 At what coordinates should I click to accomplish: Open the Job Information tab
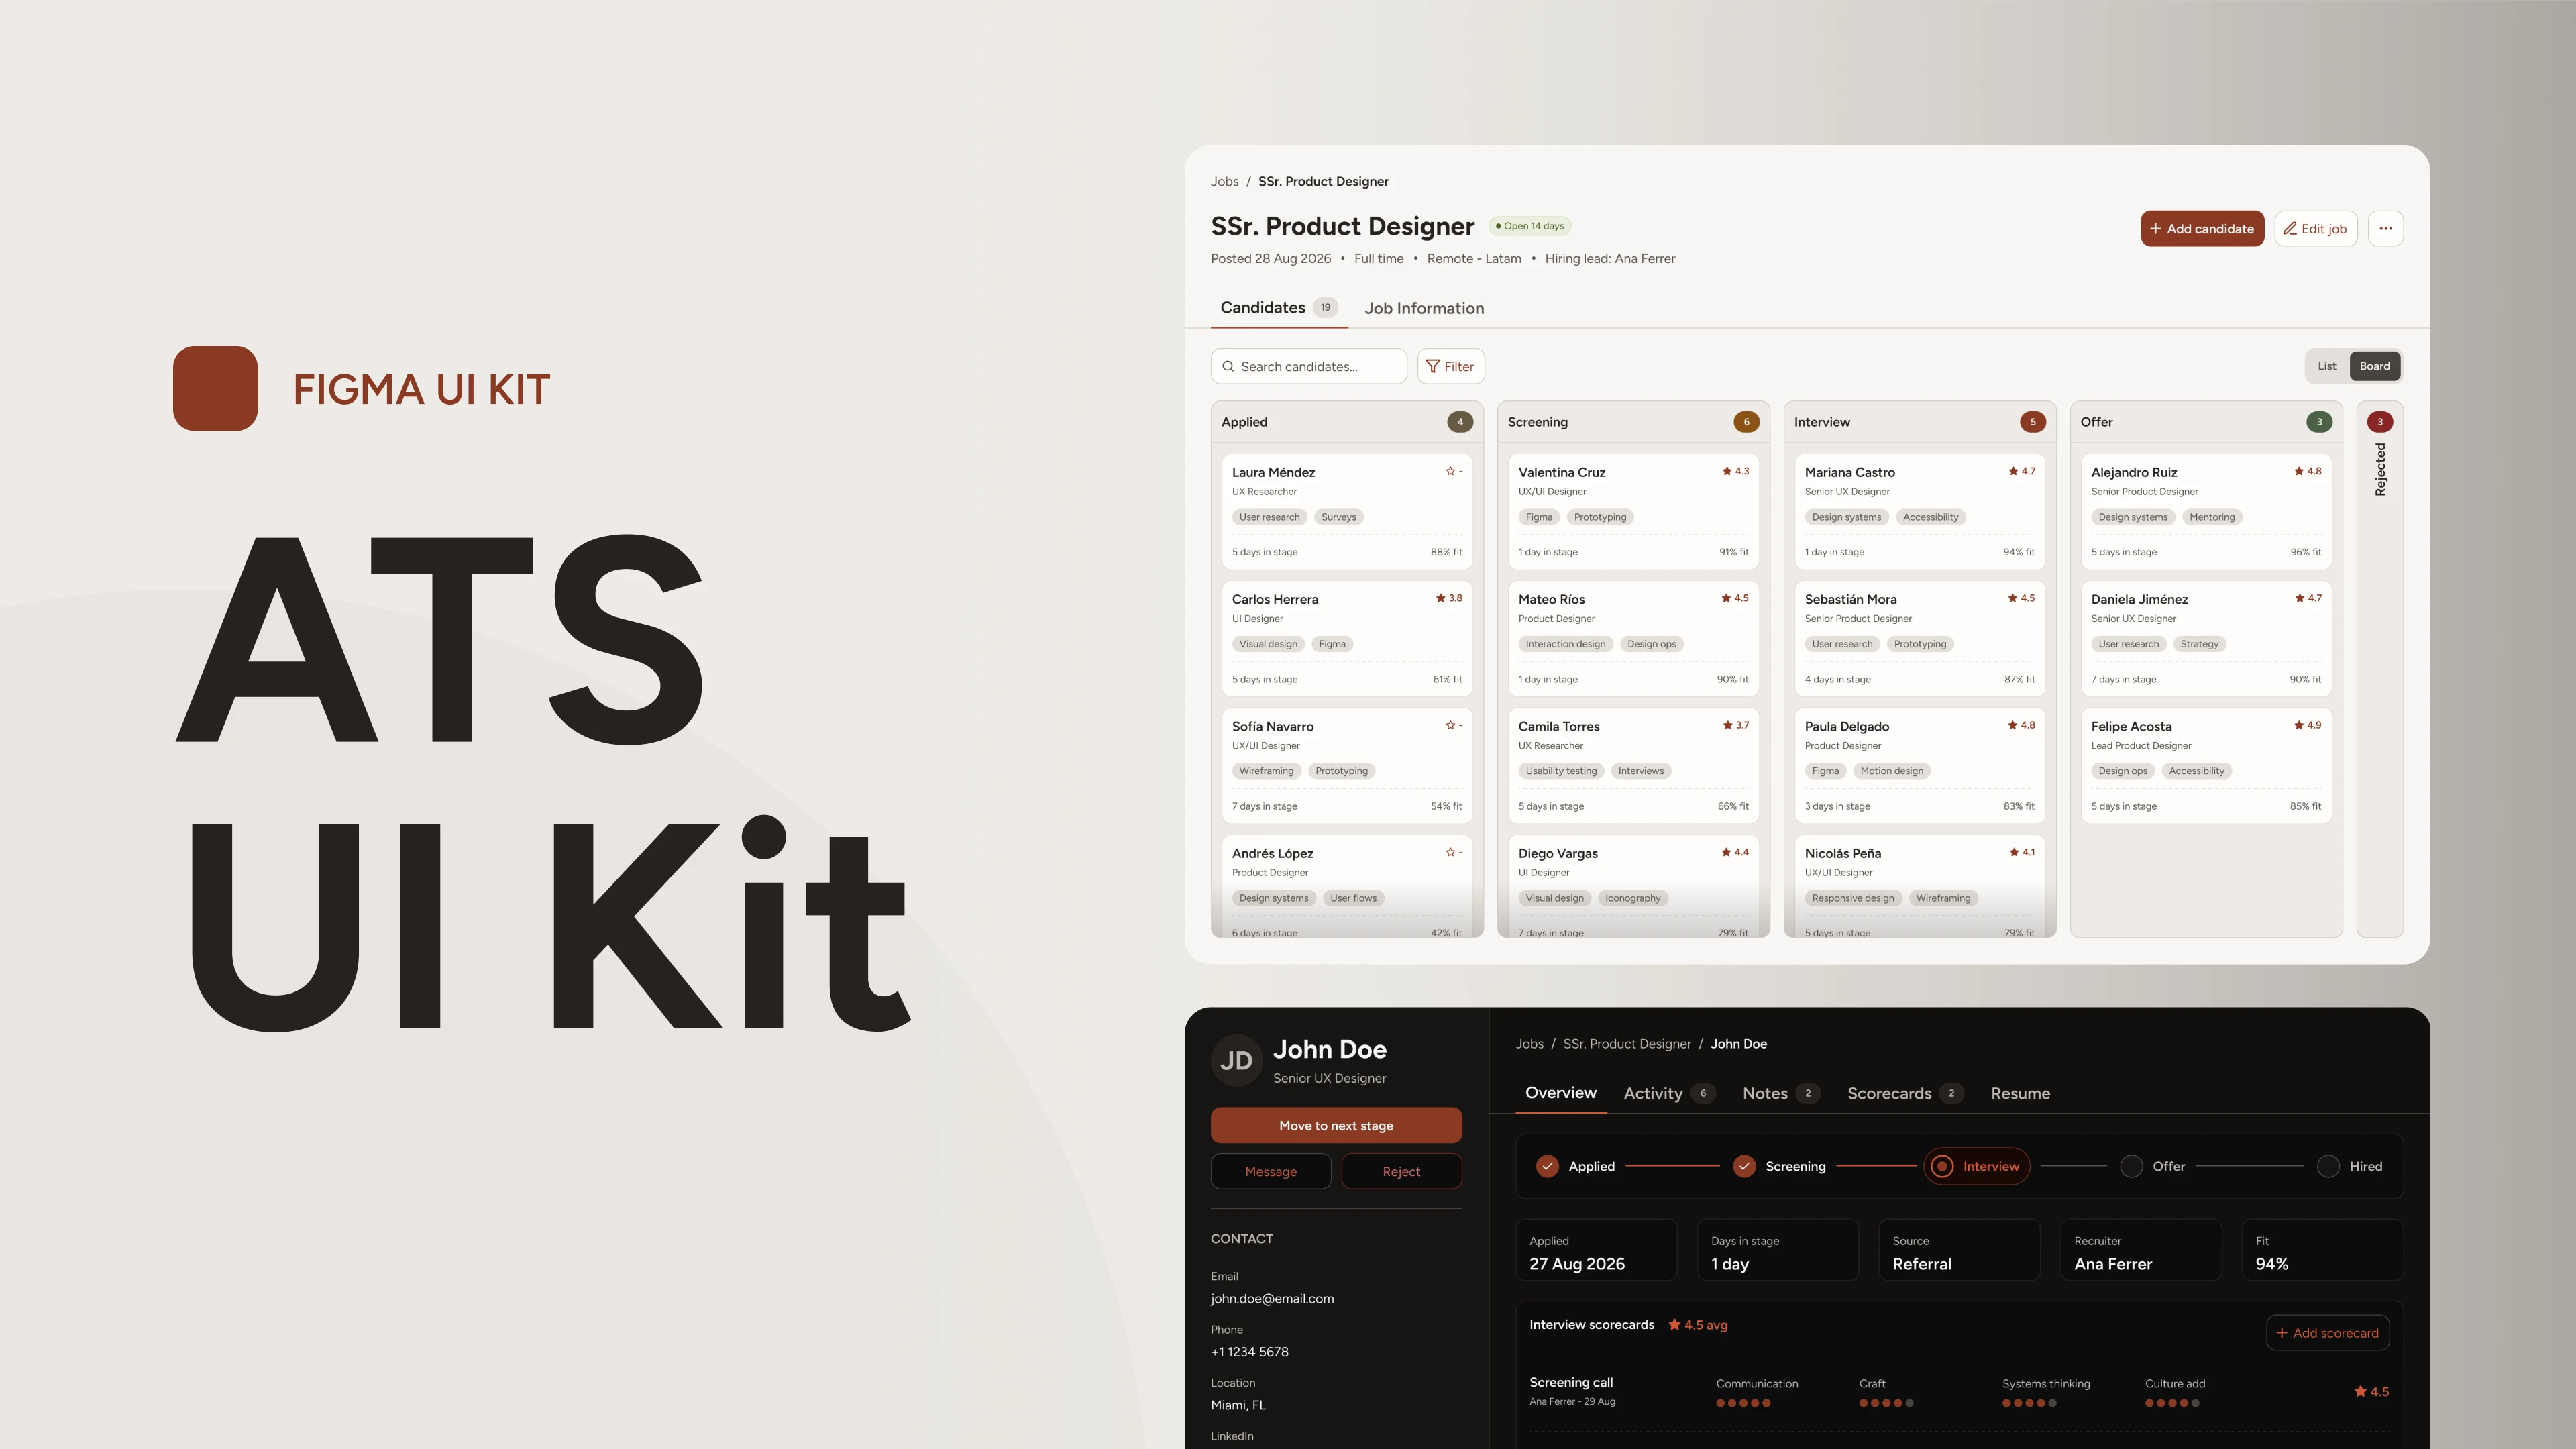click(1424, 308)
